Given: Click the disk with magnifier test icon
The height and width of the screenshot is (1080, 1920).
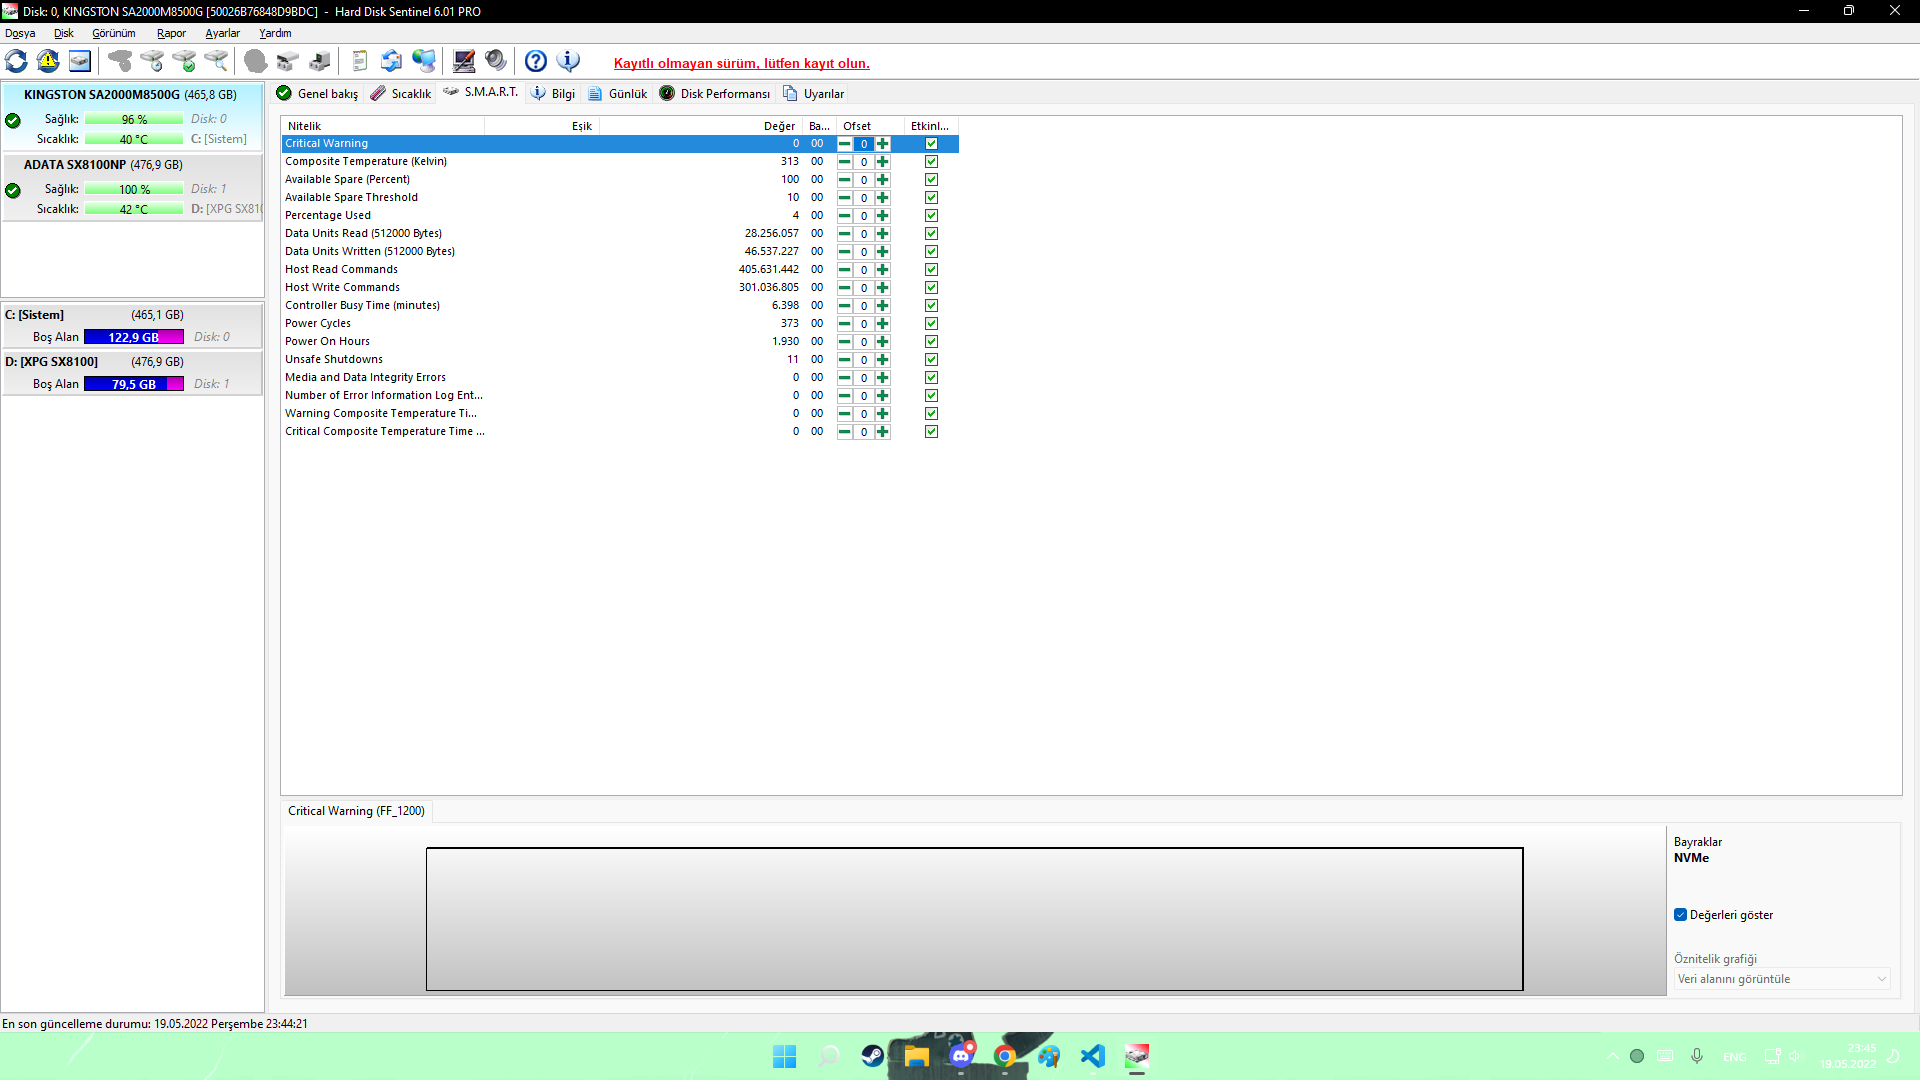Looking at the screenshot, I should [216, 62].
